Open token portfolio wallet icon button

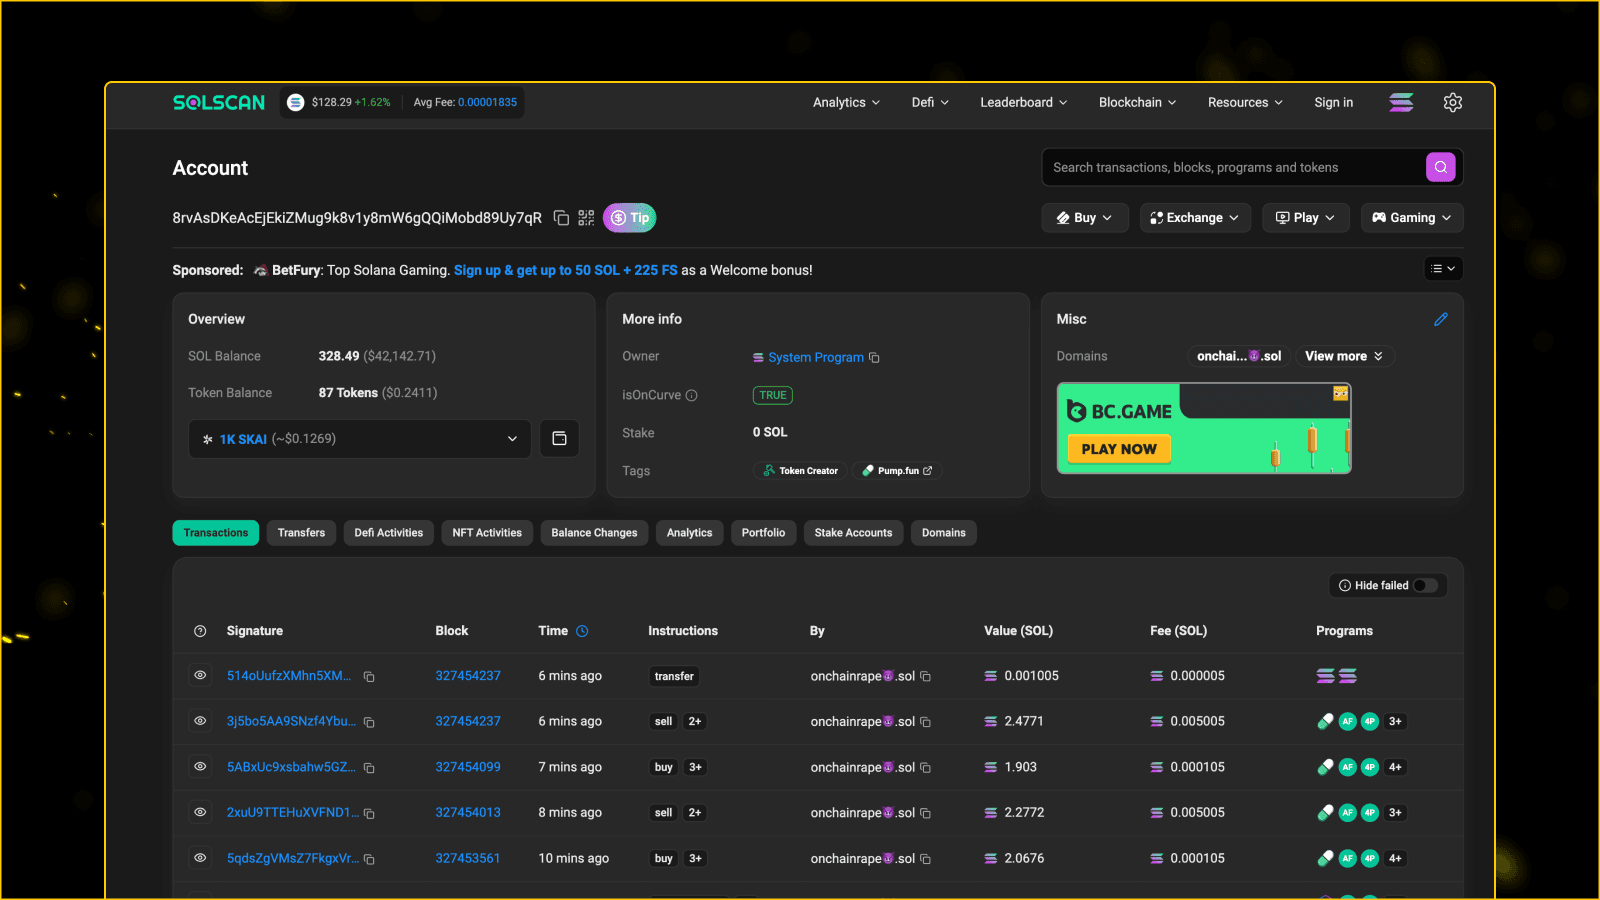(x=559, y=438)
